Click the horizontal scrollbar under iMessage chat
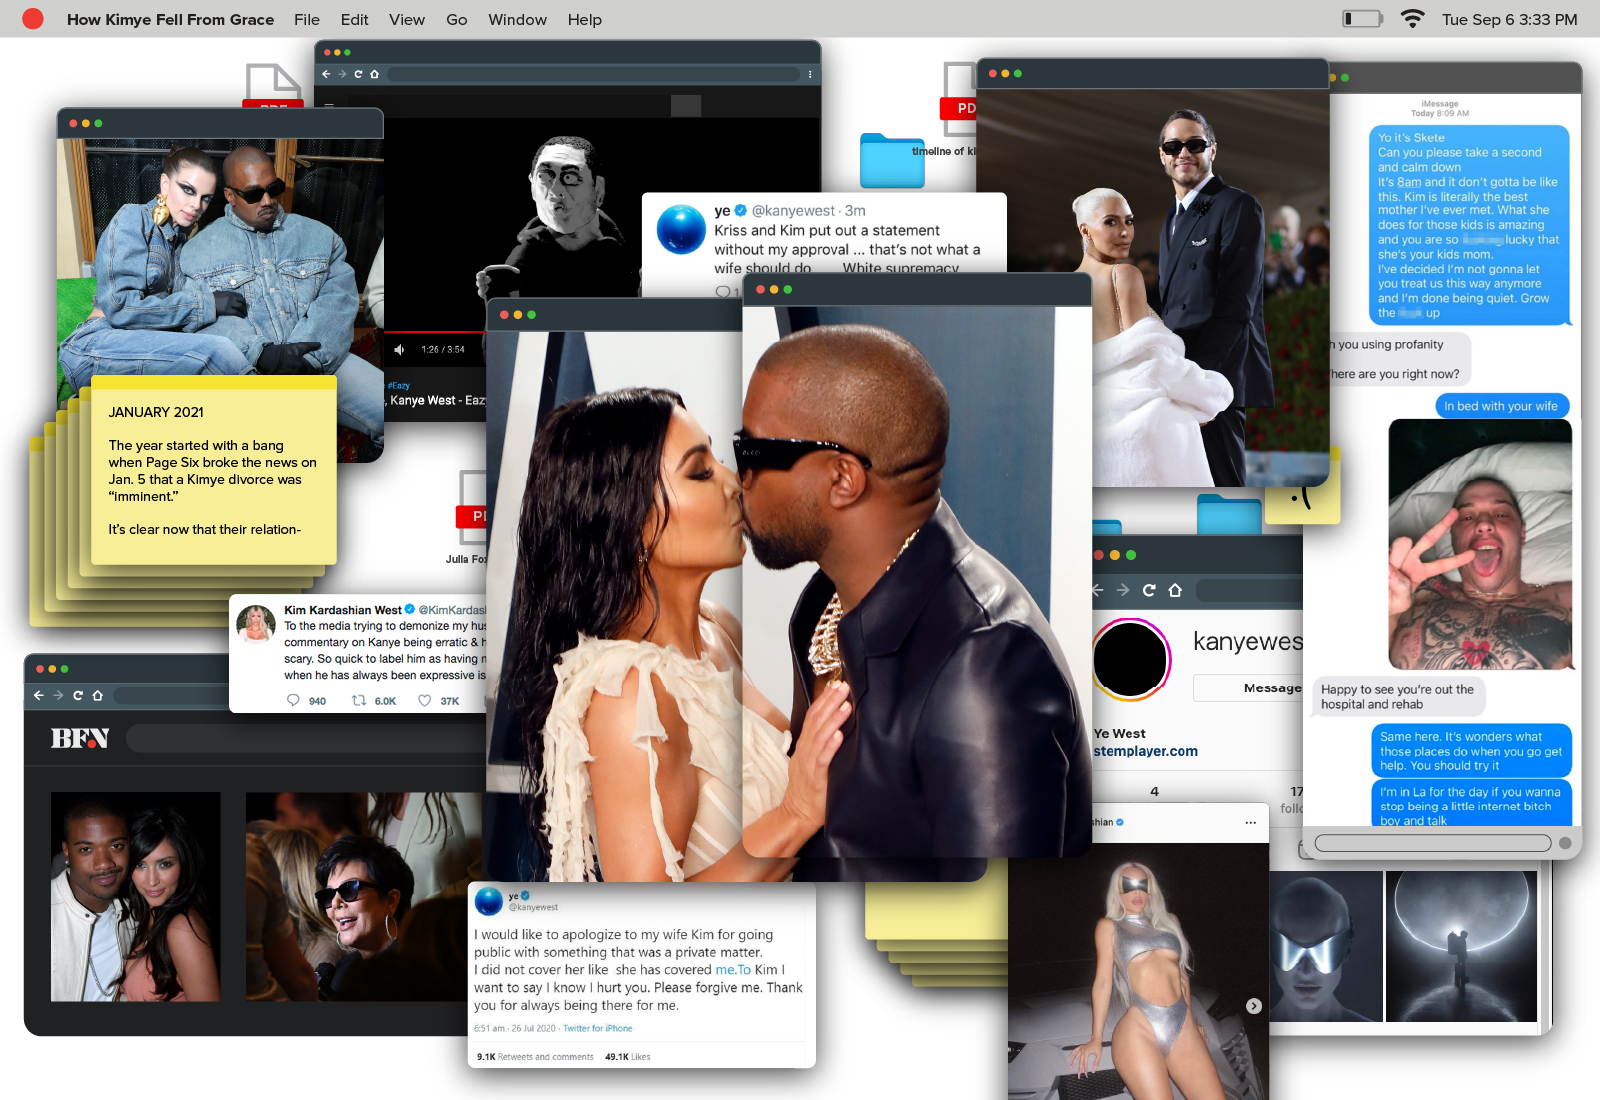The height and width of the screenshot is (1100, 1600). point(1432,843)
